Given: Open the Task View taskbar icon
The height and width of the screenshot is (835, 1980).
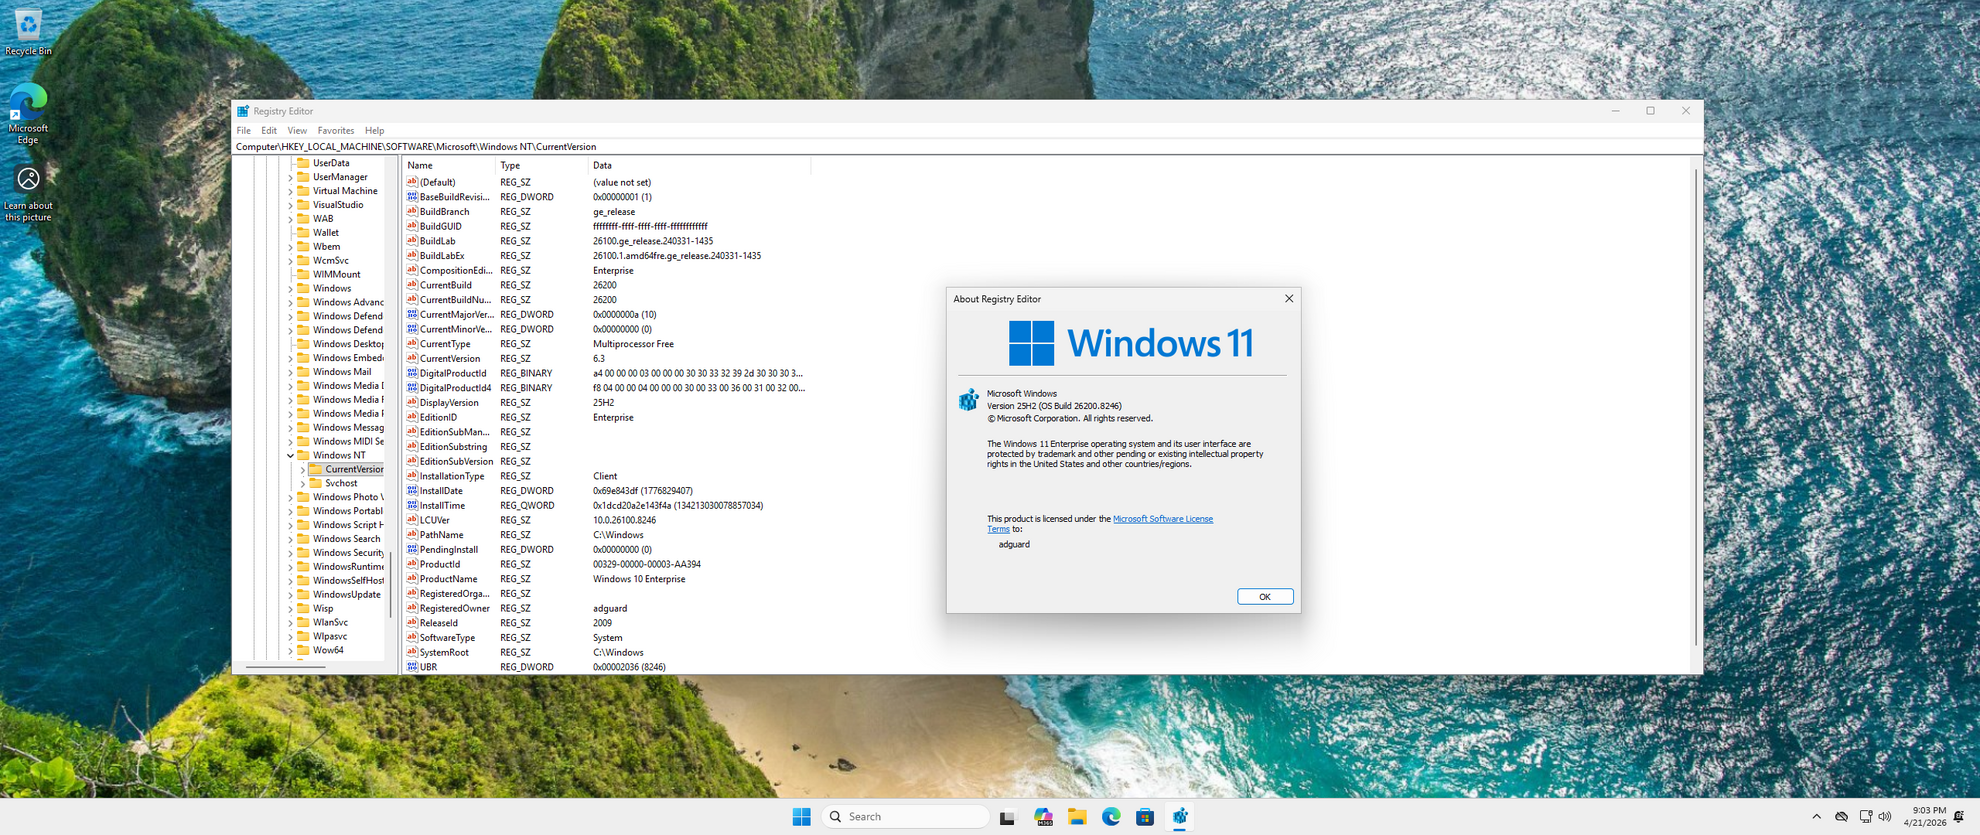Looking at the screenshot, I should tap(1007, 817).
